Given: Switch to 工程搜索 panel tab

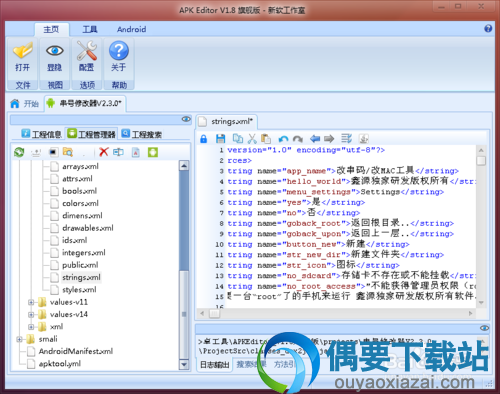Looking at the screenshot, I should pos(142,134).
